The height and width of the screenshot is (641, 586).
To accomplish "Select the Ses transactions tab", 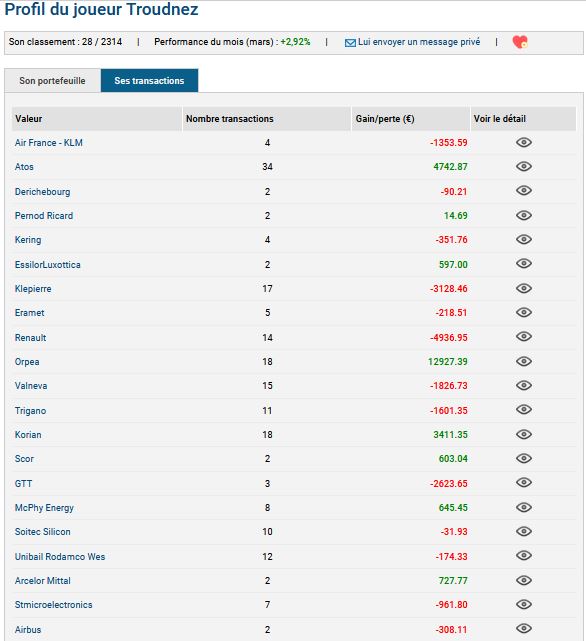I will point(149,81).
